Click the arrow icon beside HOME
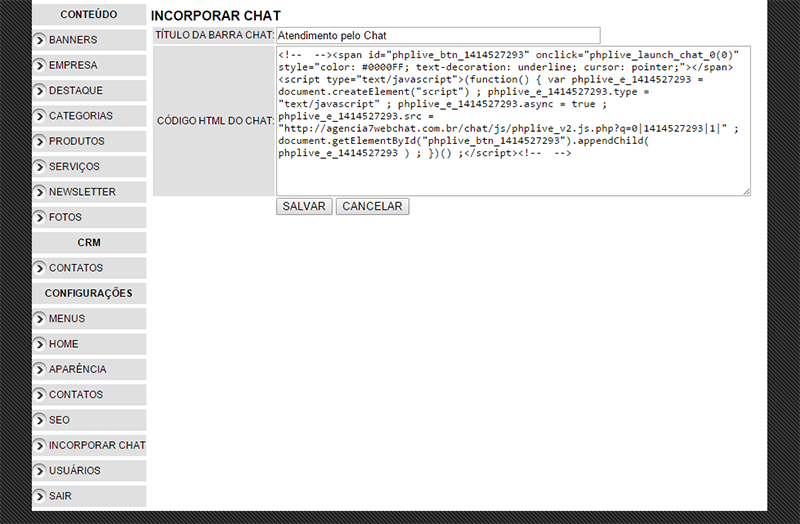The height and width of the screenshot is (524, 800). pyautogui.click(x=39, y=344)
